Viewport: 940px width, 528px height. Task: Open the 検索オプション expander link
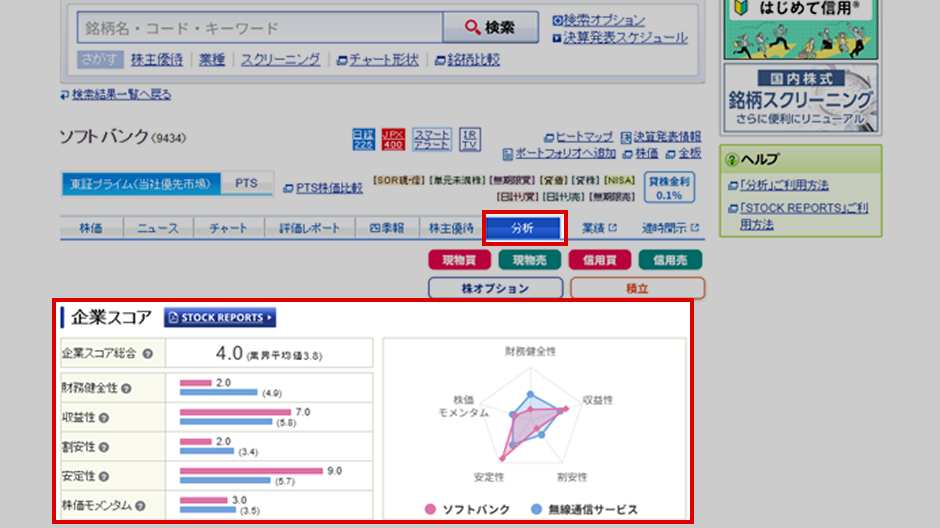pos(603,20)
